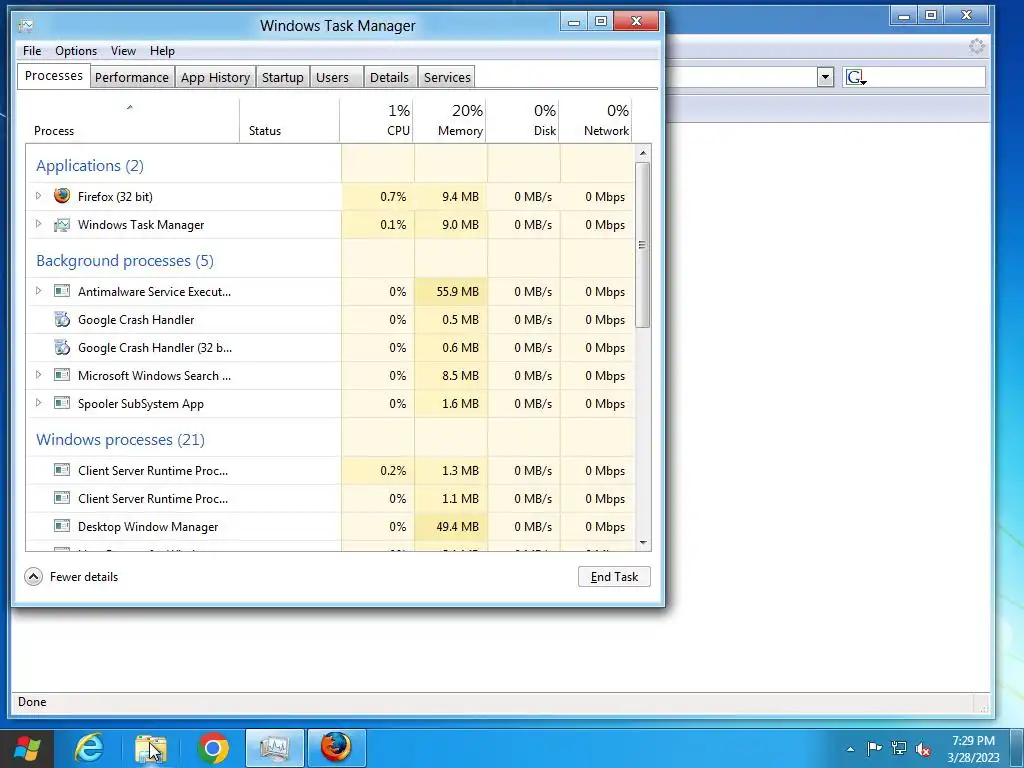The width and height of the screenshot is (1024, 768).
Task: Click the 49.4 MB memory value
Action: [457, 526]
